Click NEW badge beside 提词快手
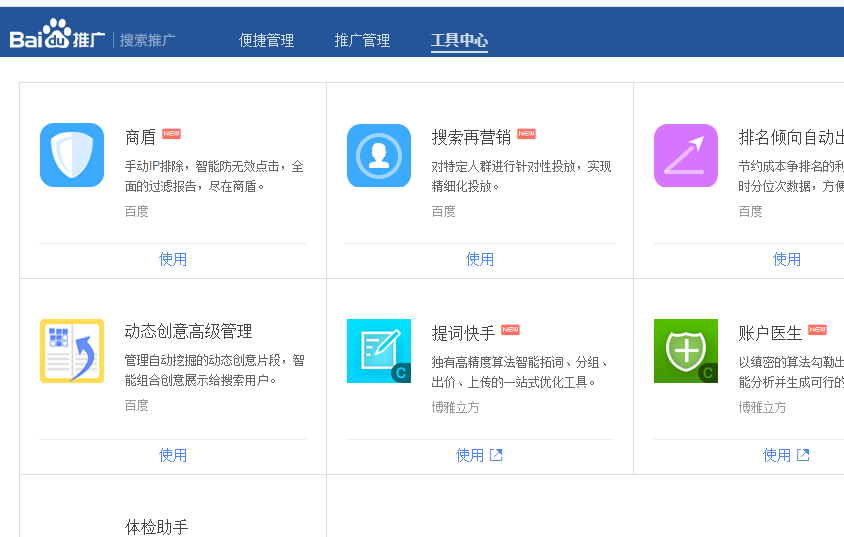 tap(510, 329)
